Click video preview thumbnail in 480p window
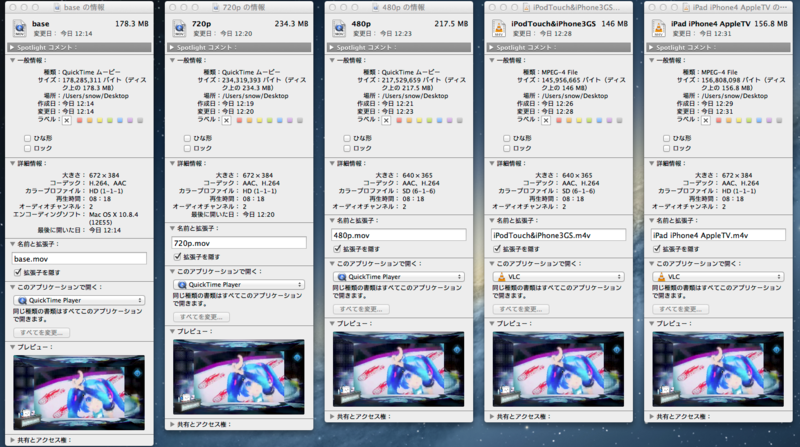This screenshot has height=447, width=800. point(398,369)
